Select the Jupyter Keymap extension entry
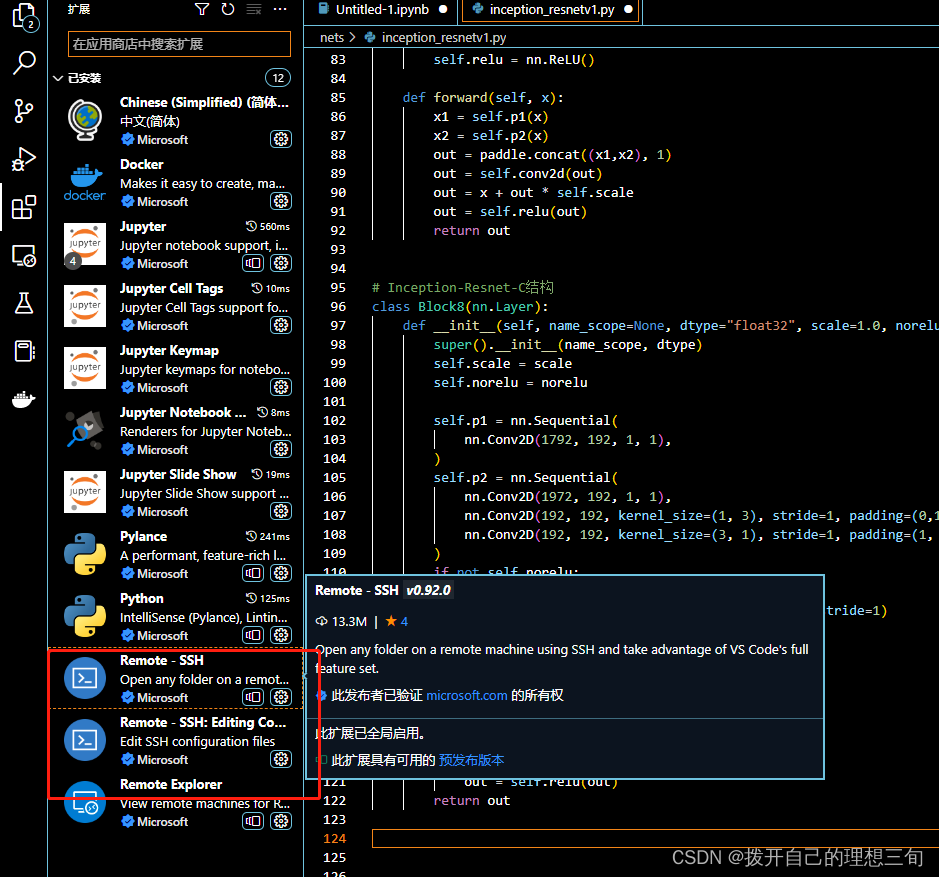 pyautogui.click(x=176, y=369)
